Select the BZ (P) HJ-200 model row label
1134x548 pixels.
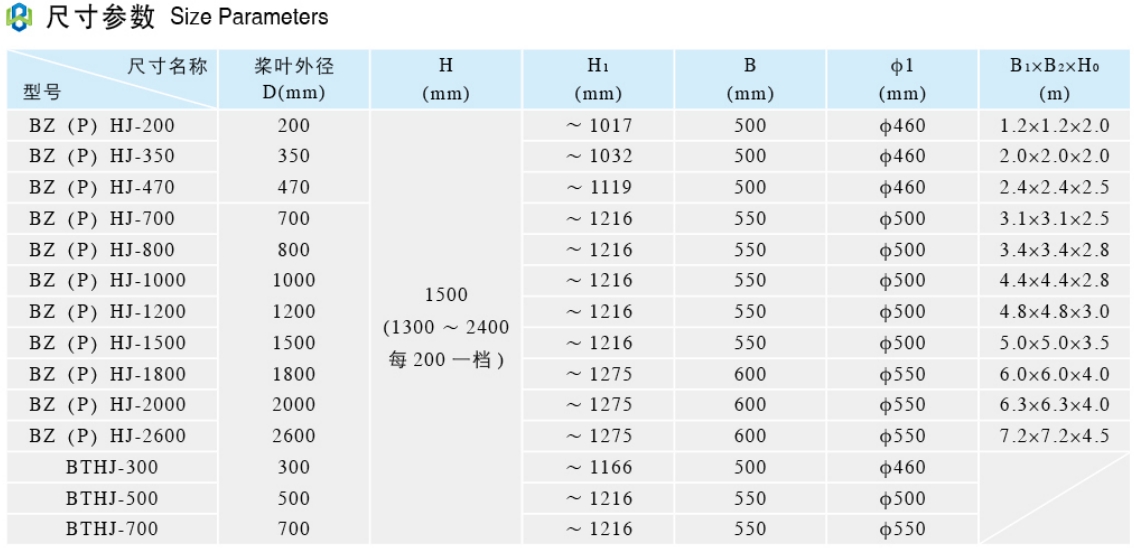point(101,126)
